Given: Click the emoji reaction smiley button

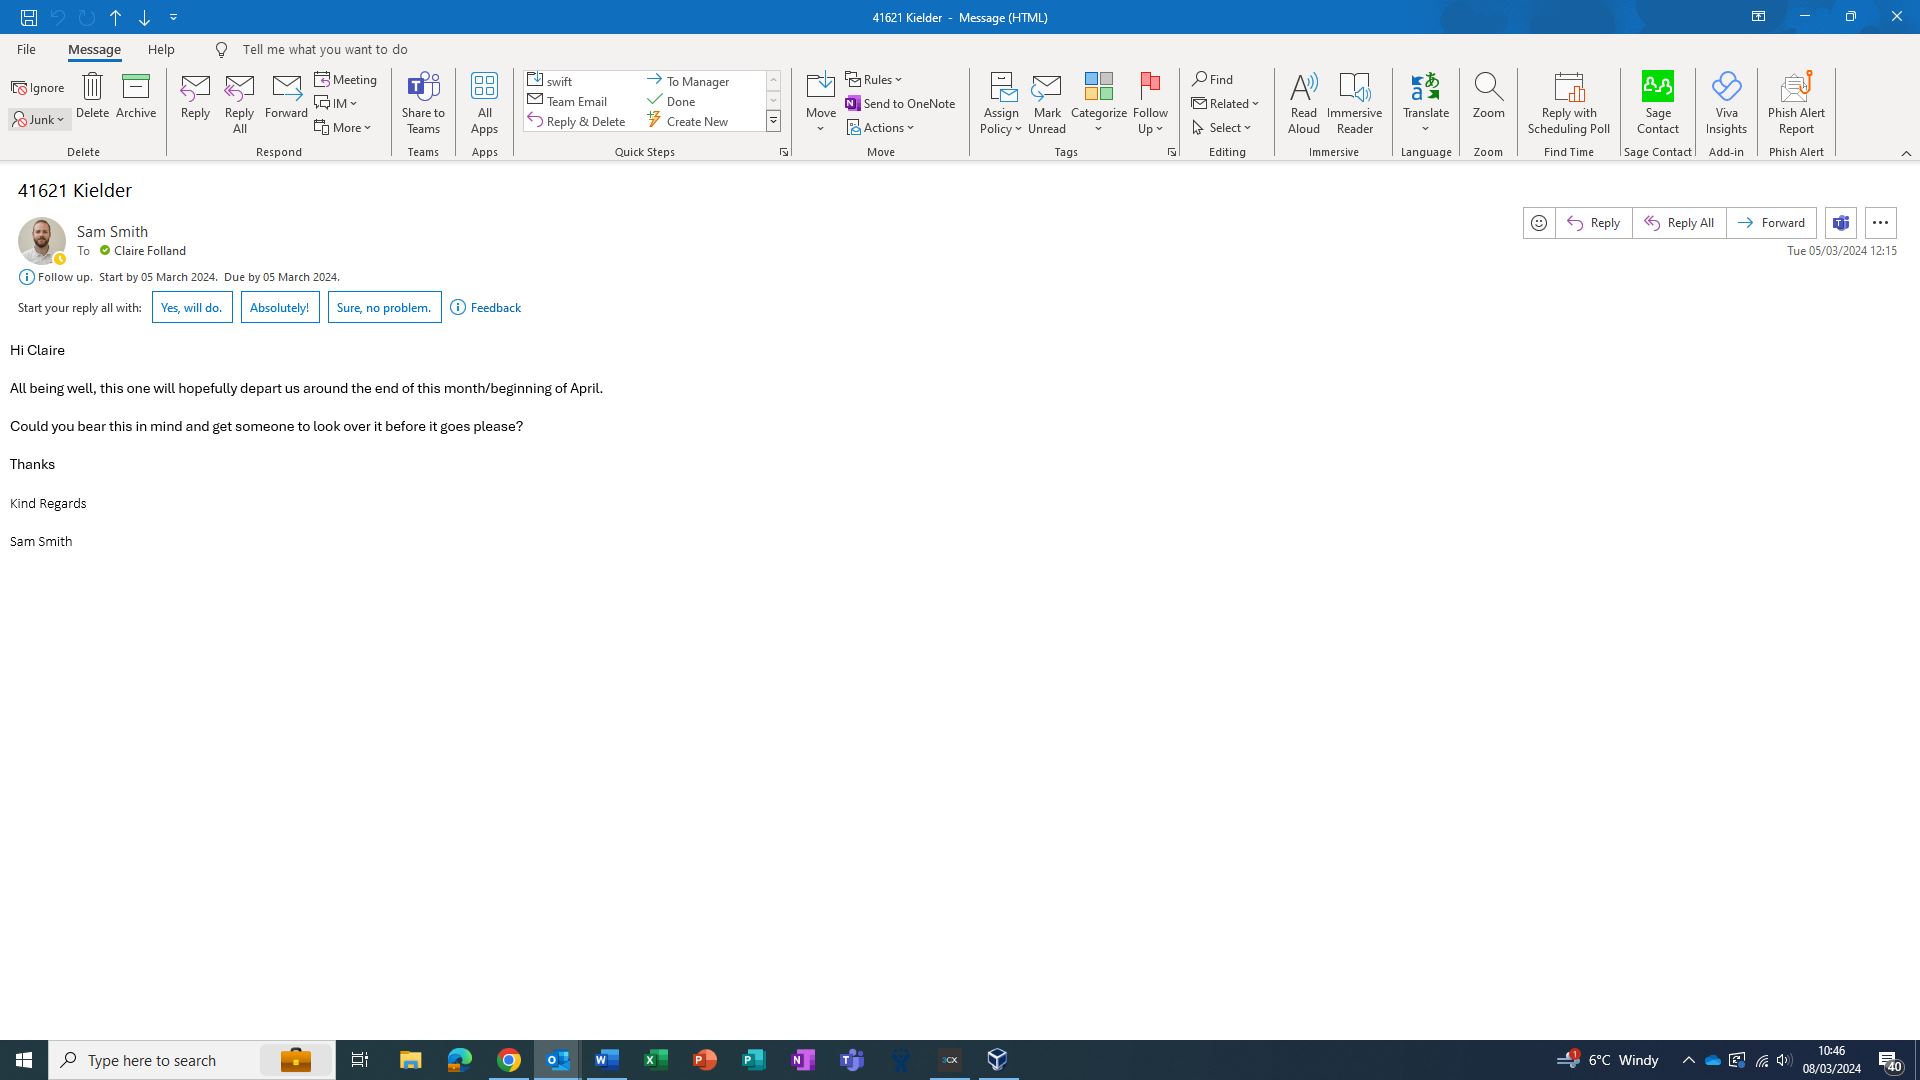Looking at the screenshot, I should click(1539, 223).
